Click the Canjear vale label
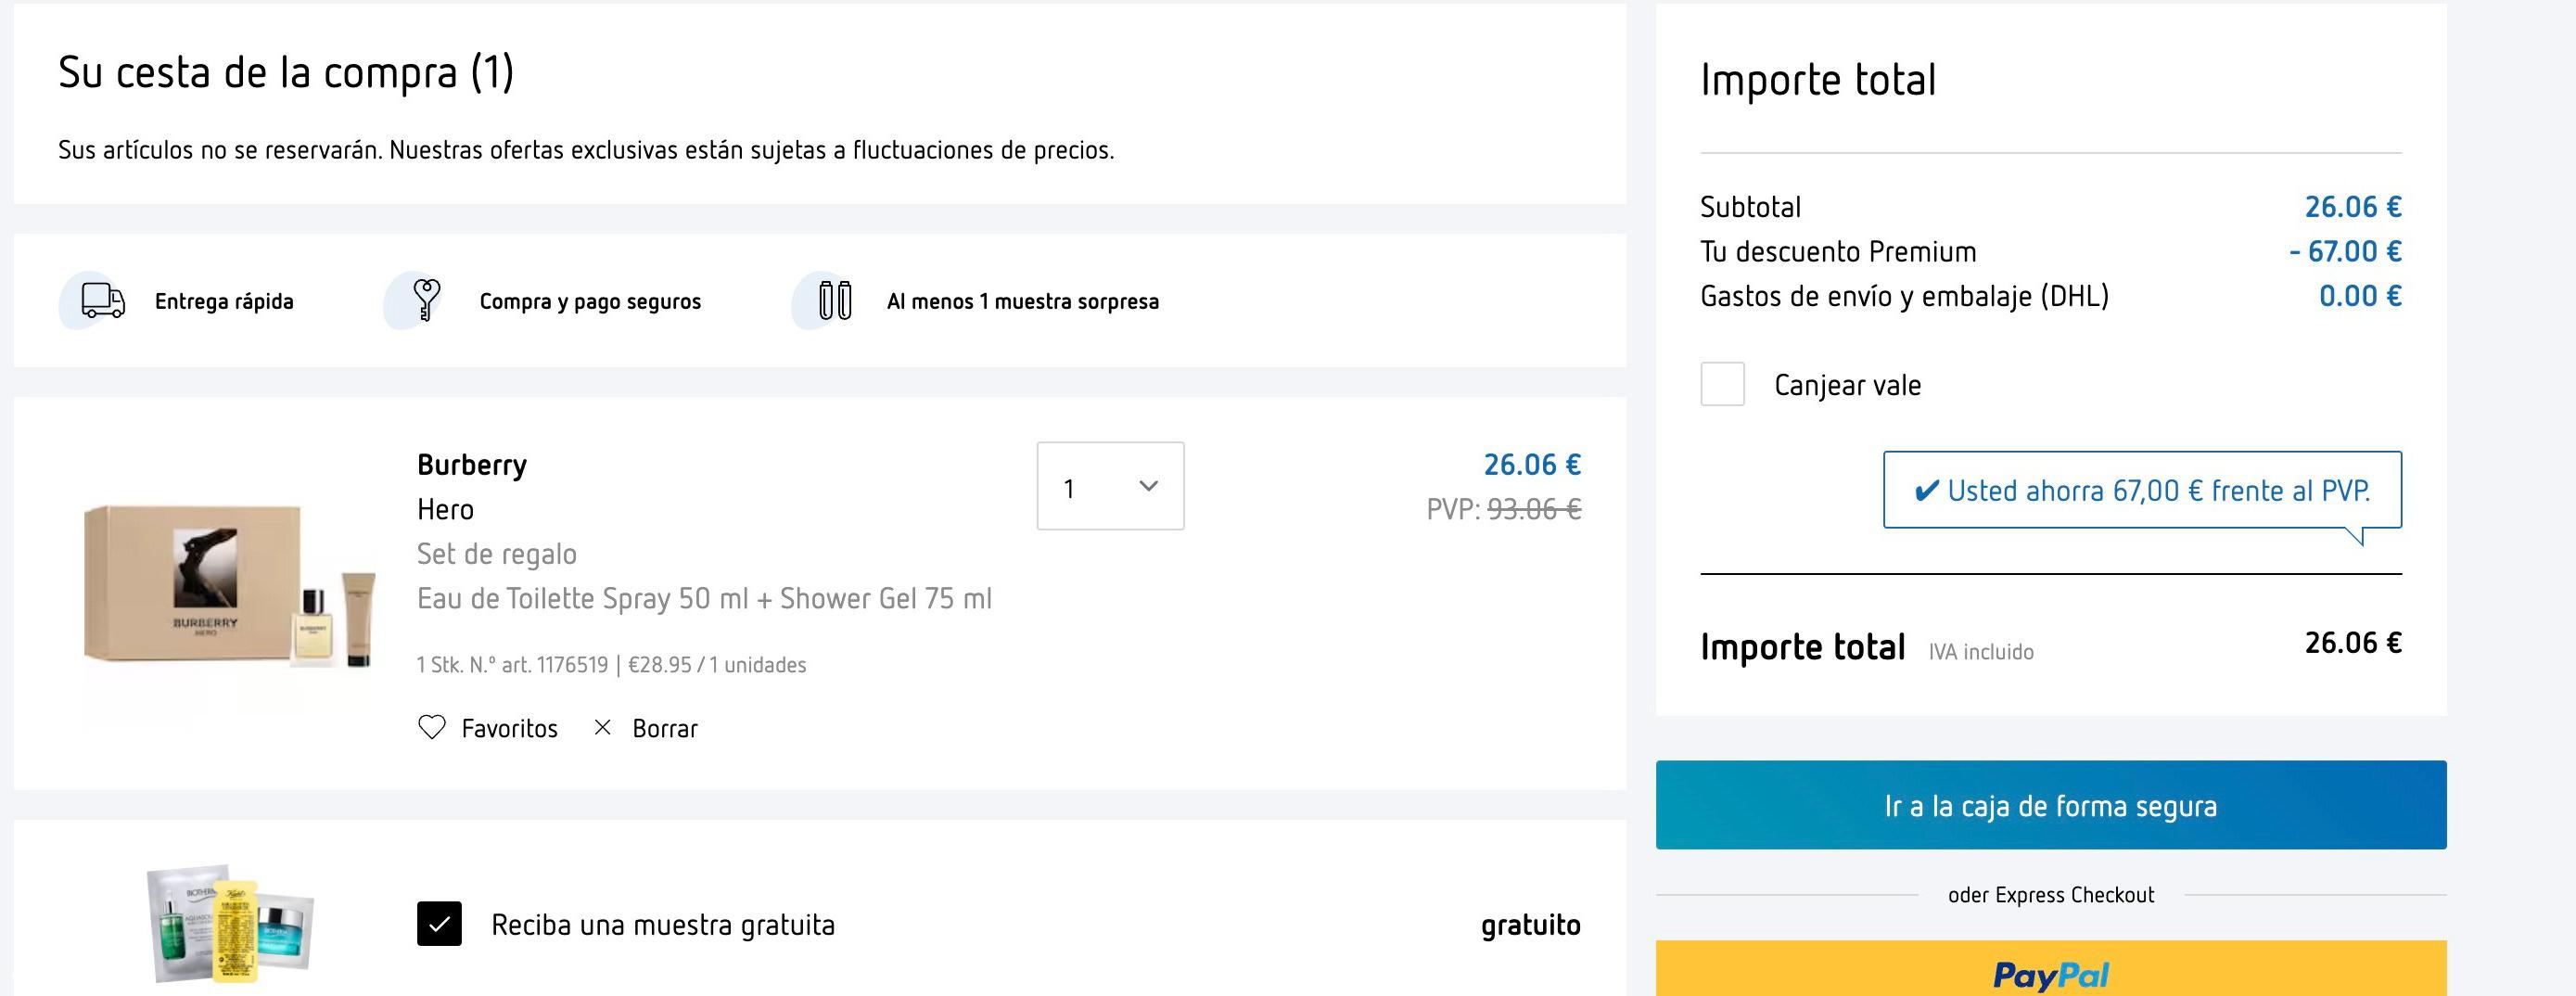Viewport: 2576px width, 996px height. pos(1847,385)
